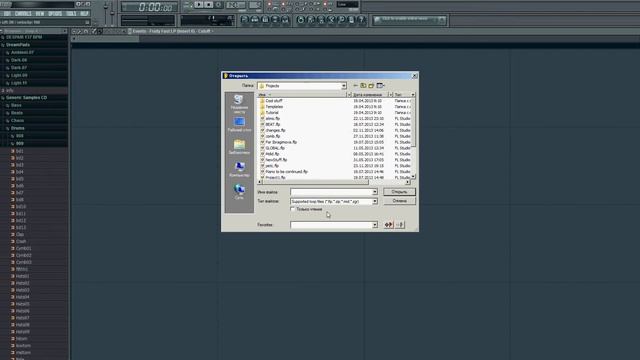Click the horizontal scrollbar of file list

coord(334,182)
